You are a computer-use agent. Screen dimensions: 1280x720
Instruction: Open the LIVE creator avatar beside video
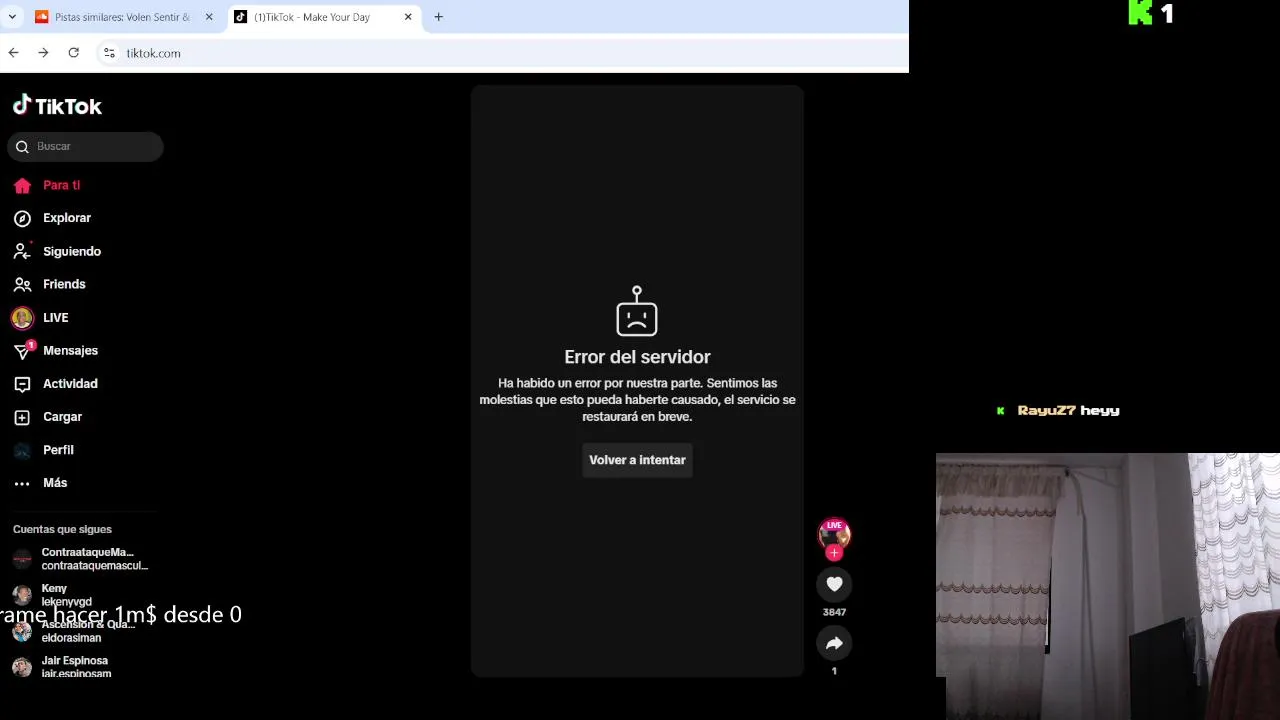pyautogui.click(x=834, y=534)
